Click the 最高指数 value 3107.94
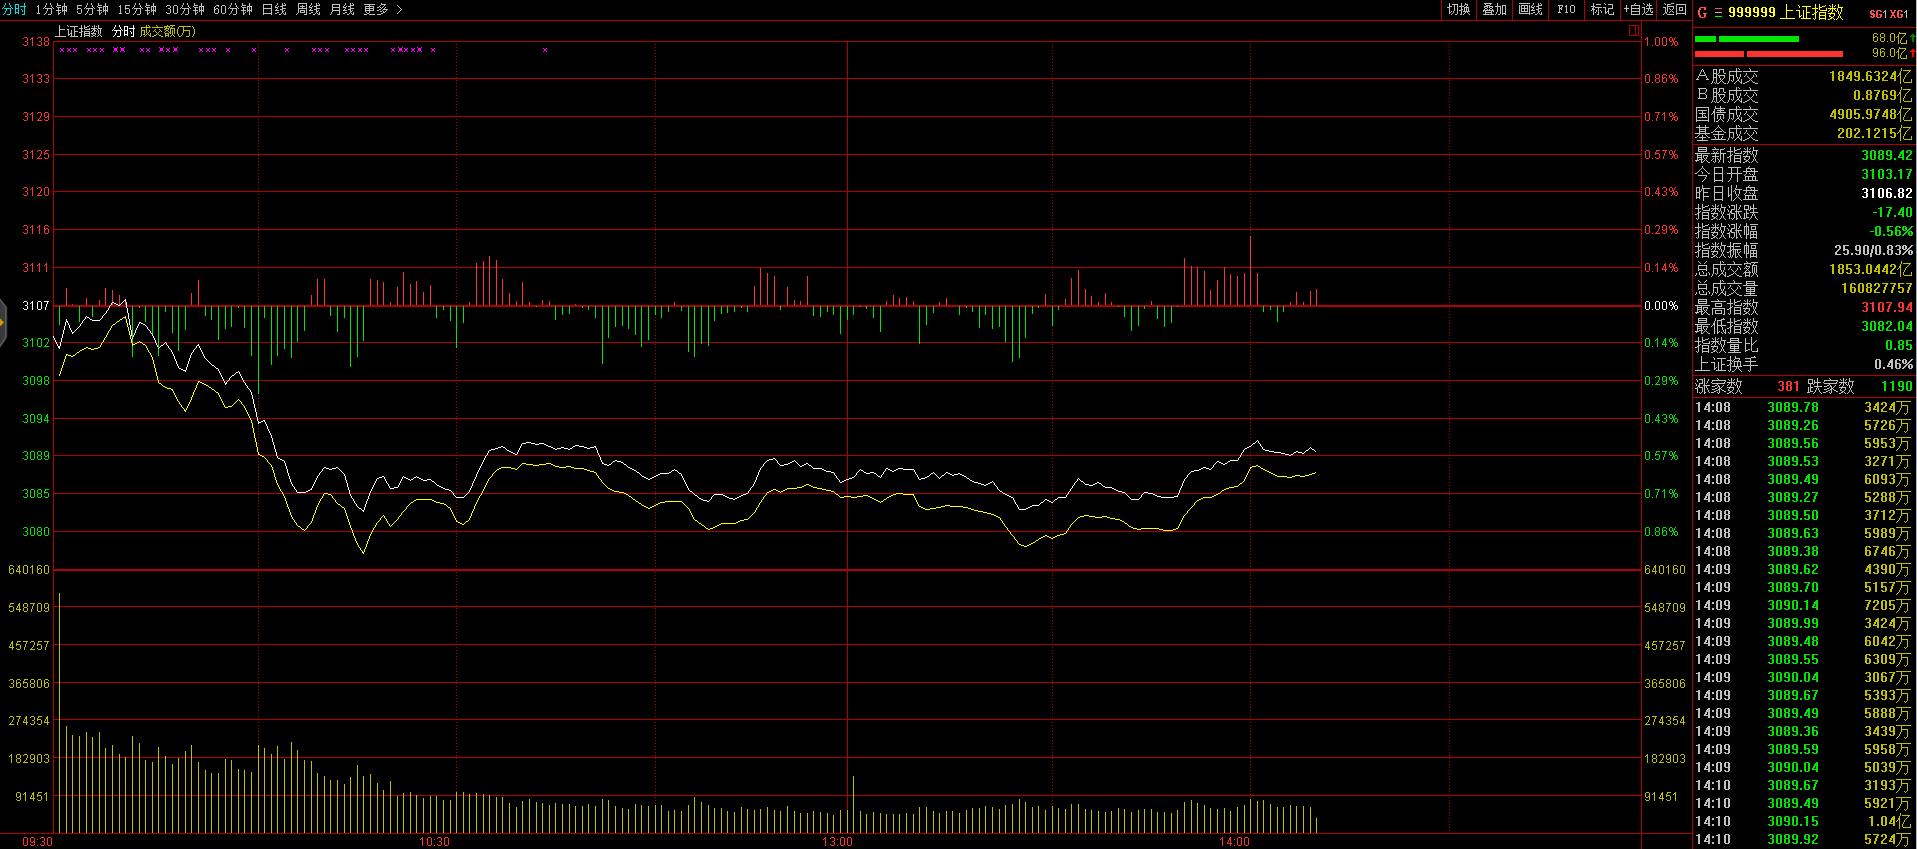Viewport: 1917px width, 849px height. coord(1886,307)
